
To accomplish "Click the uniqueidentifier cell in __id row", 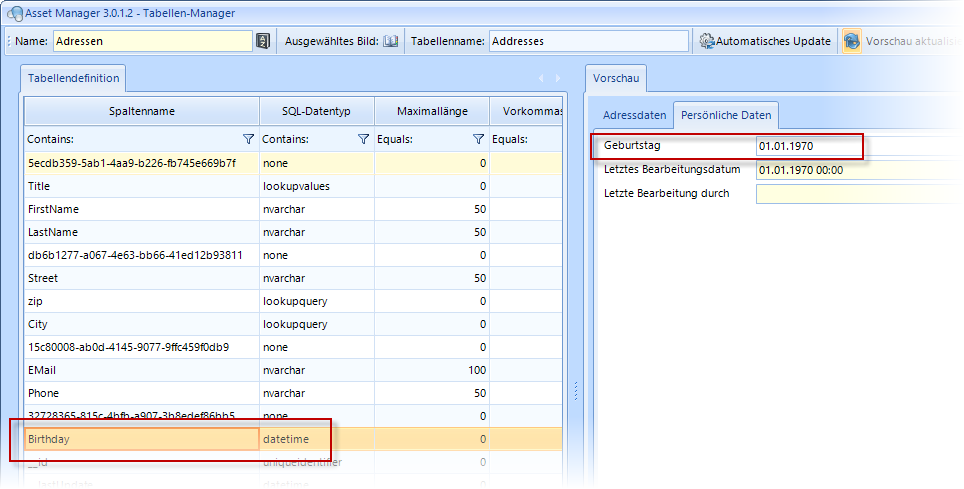I will (317, 463).
